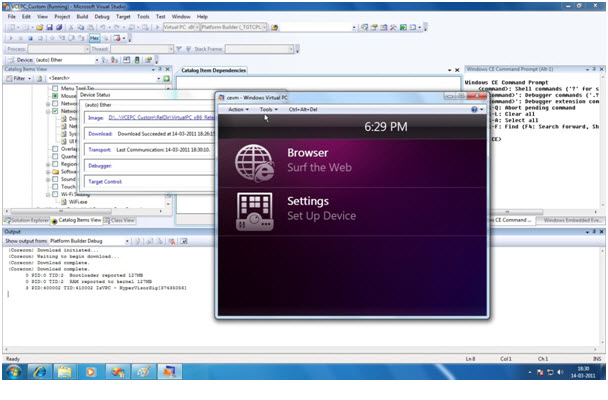Save file with the floppy disk icon
This screenshot has height=400, width=608.
pyautogui.click(x=50, y=28)
